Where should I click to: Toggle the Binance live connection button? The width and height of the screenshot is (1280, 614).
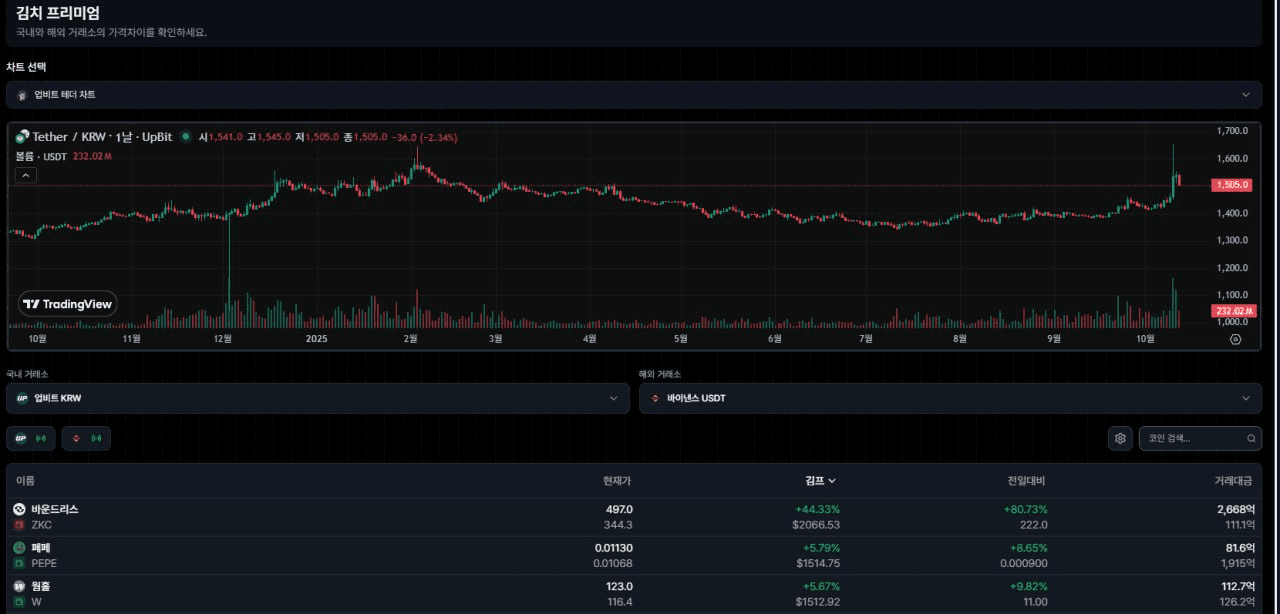pyautogui.click(x=86, y=438)
